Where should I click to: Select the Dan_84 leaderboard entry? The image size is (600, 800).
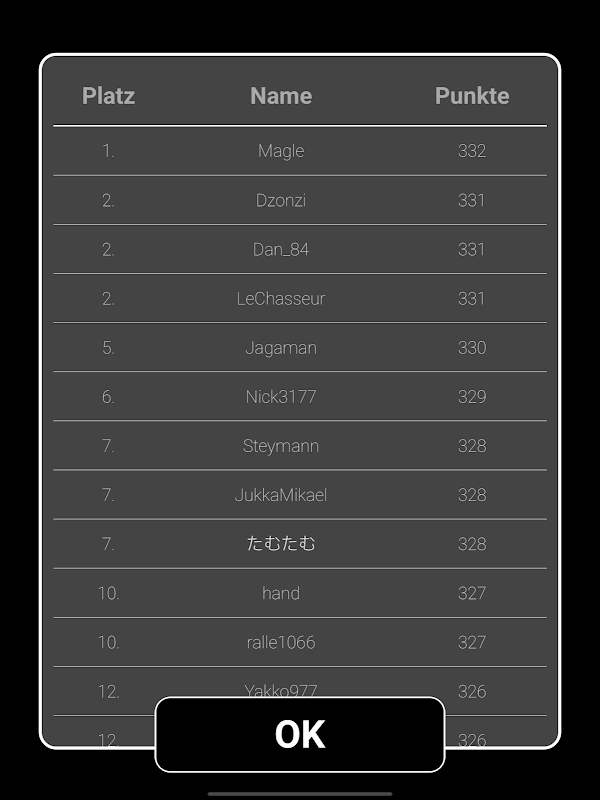click(281, 249)
